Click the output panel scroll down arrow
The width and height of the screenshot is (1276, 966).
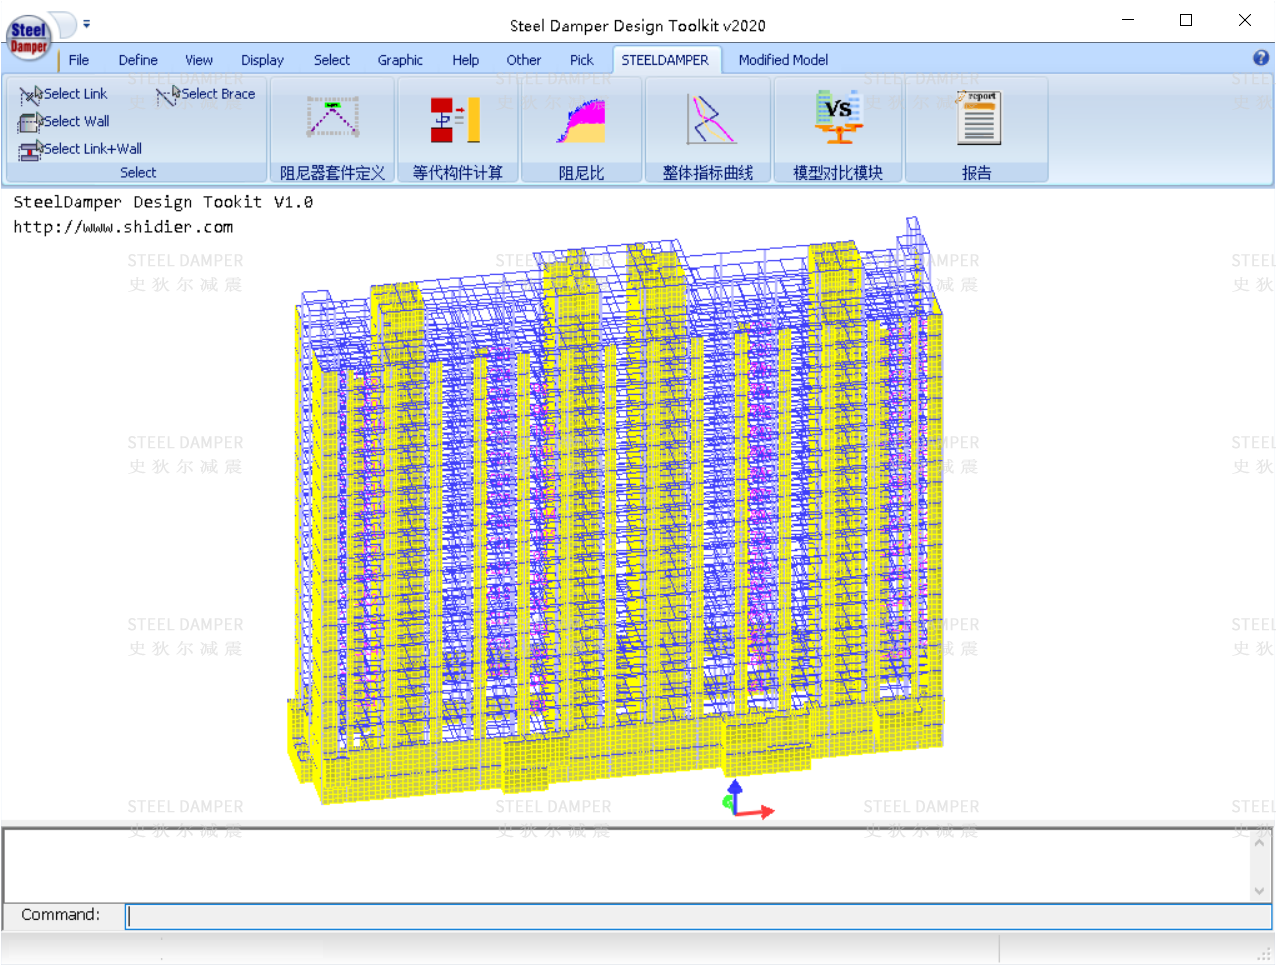pos(1259,890)
